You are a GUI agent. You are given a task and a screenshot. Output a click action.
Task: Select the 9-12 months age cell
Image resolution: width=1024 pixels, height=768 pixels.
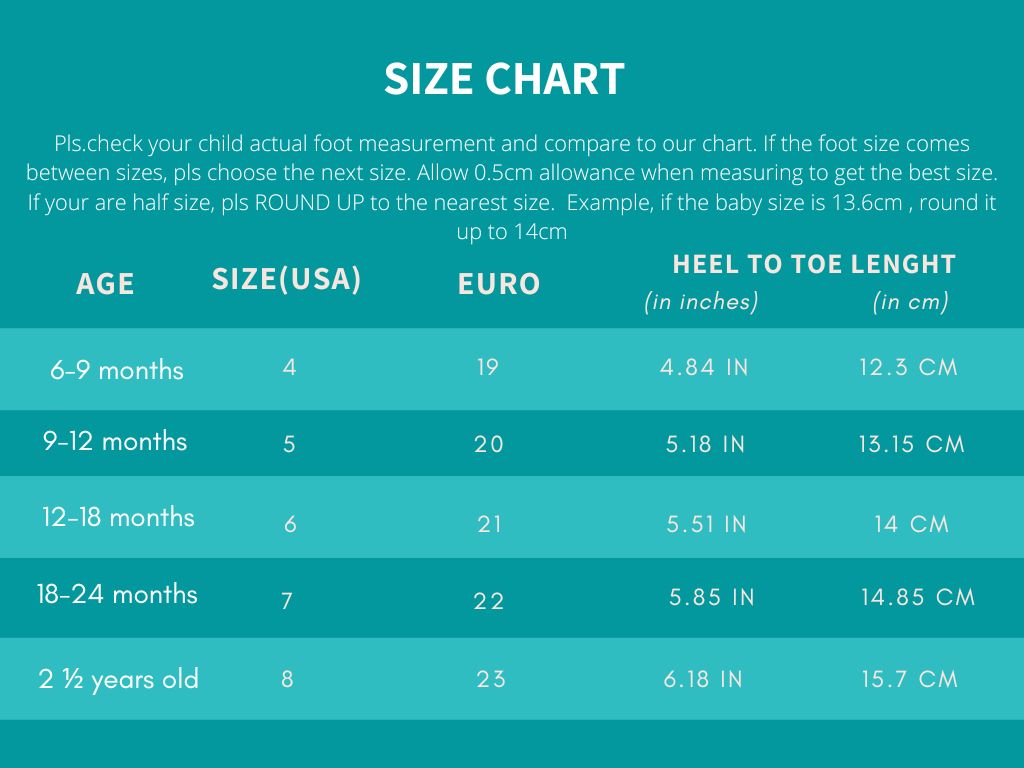115,441
